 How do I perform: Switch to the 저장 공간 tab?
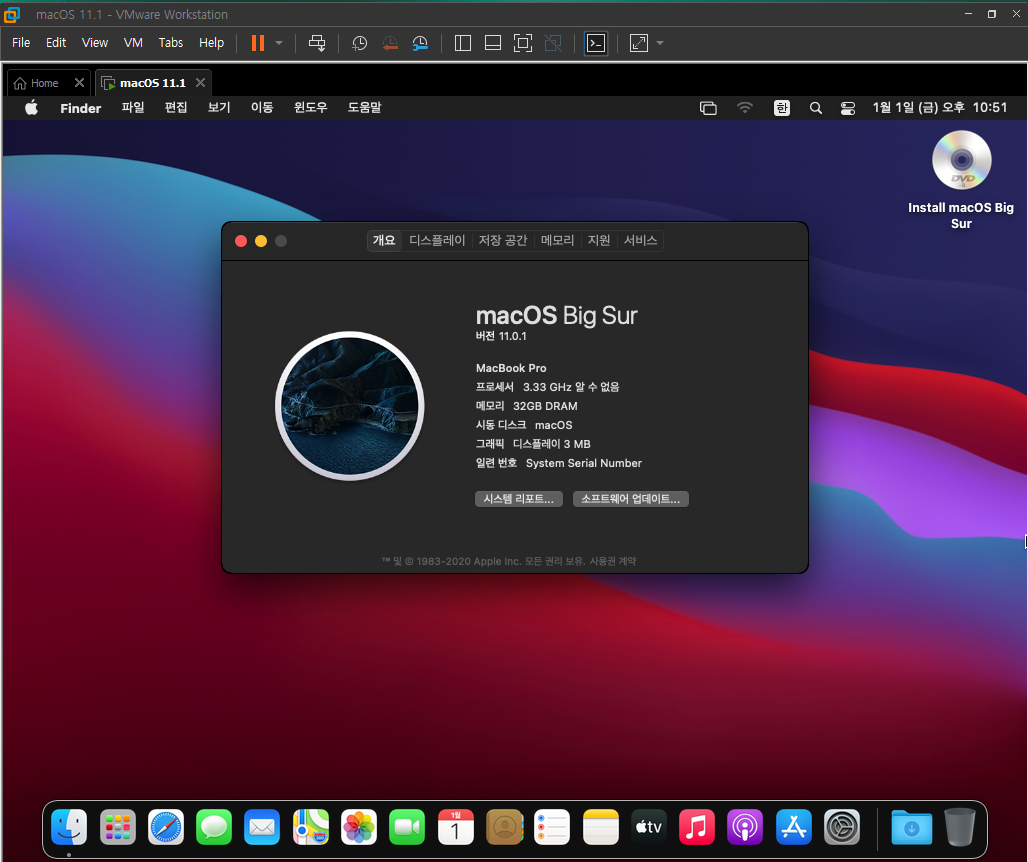503,241
